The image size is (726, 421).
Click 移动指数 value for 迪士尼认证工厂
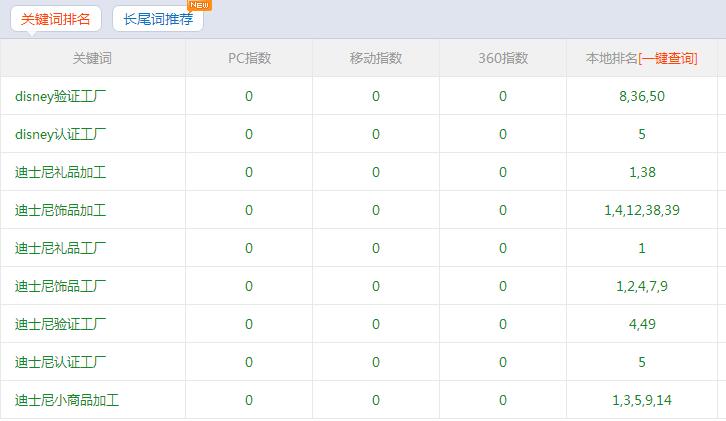[x=376, y=362]
